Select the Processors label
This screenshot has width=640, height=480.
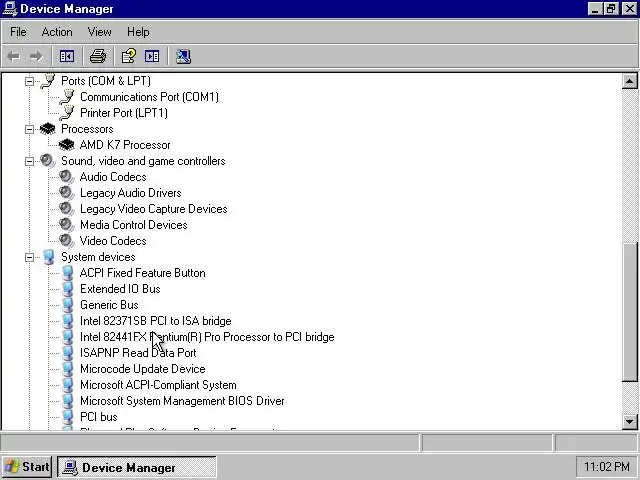pyautogui.click(x=87, y=129)
